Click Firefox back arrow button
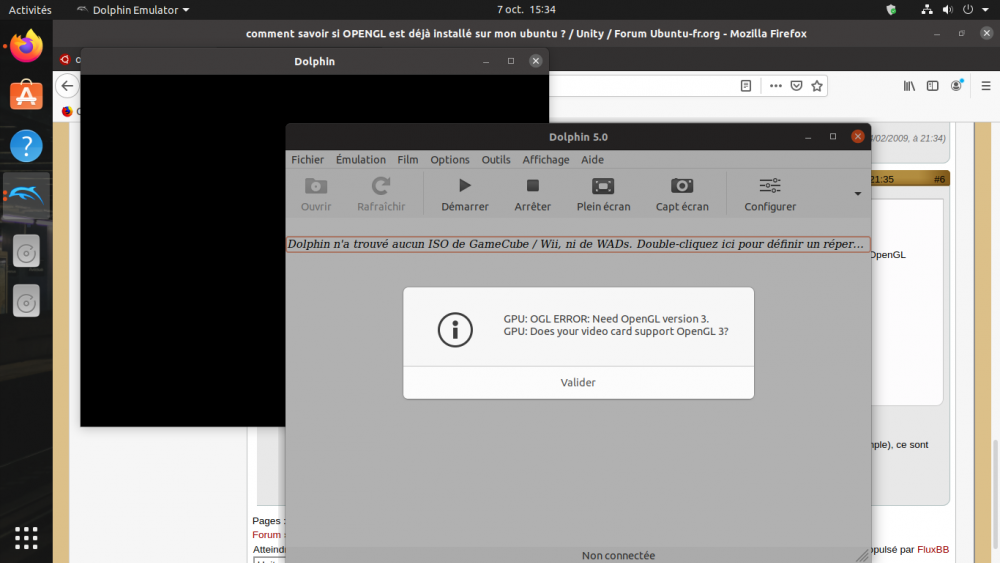Screen dimensions: 1000x563 pyautogui.click(x=67, y=86)
